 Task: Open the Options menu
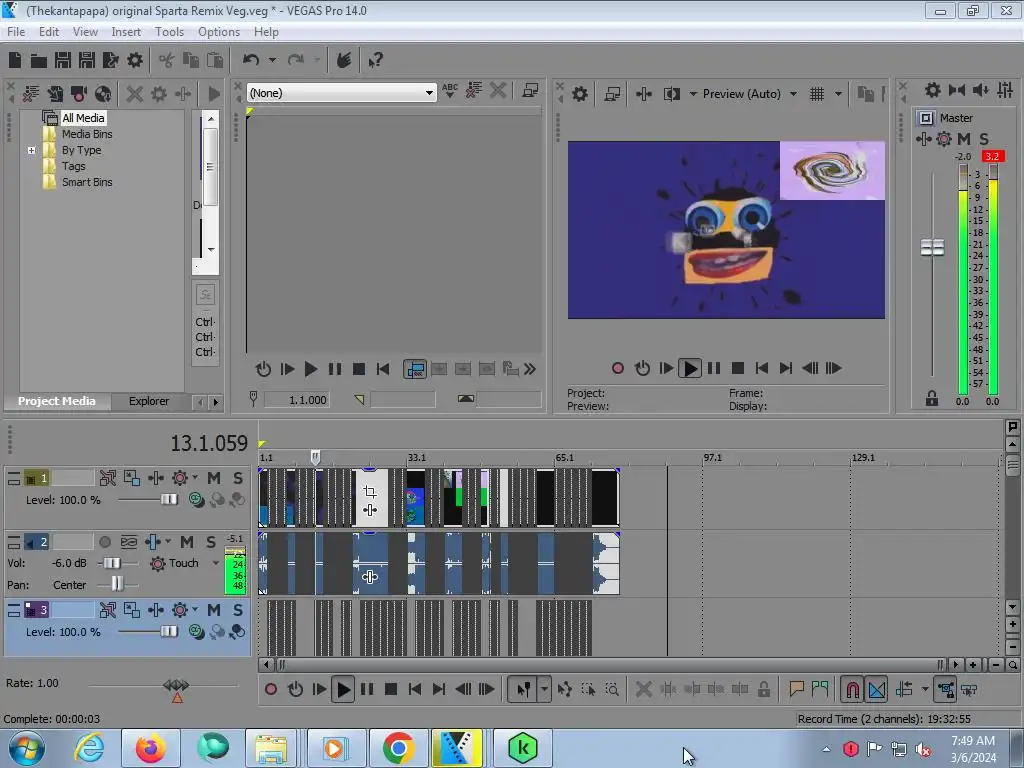point(219,31)
